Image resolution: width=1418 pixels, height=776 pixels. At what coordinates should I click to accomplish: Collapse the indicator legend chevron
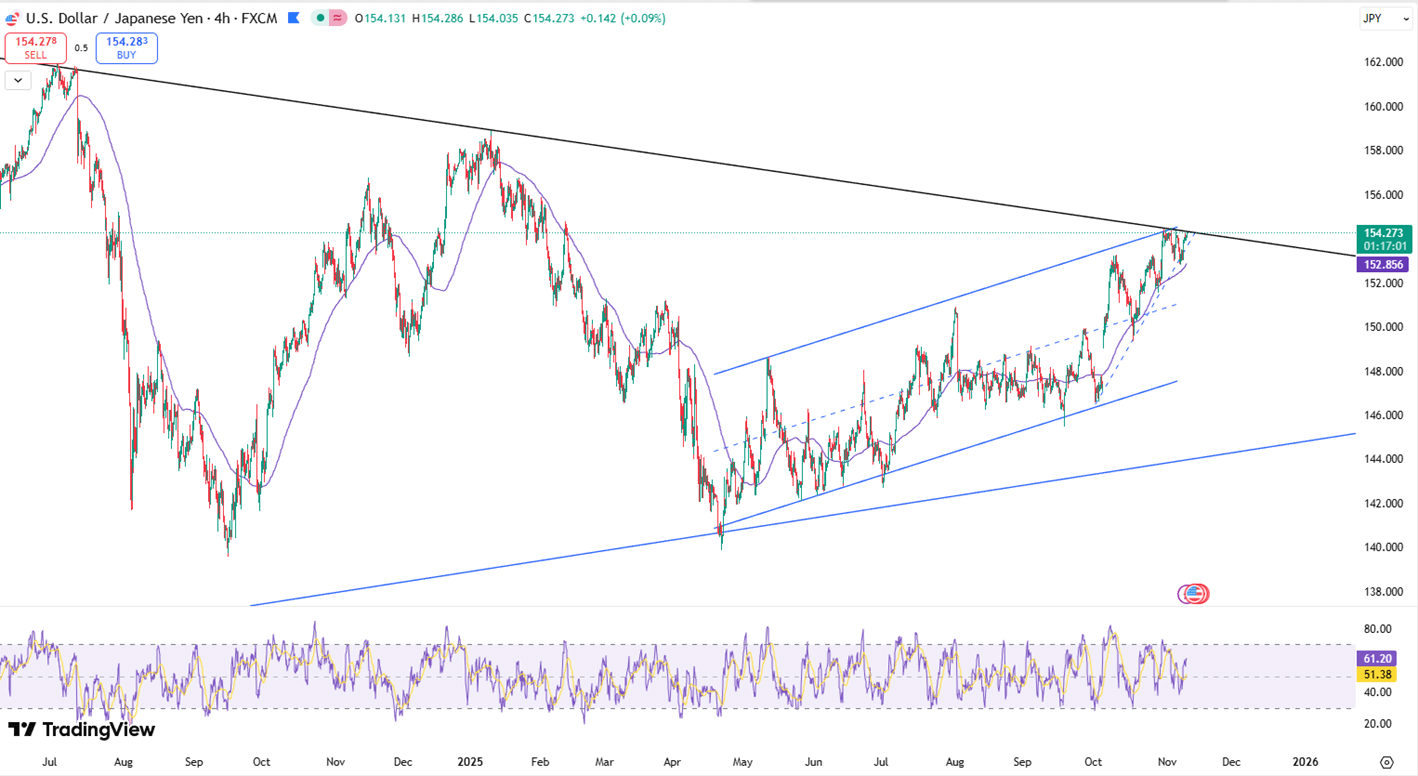(x=17, y=80)
